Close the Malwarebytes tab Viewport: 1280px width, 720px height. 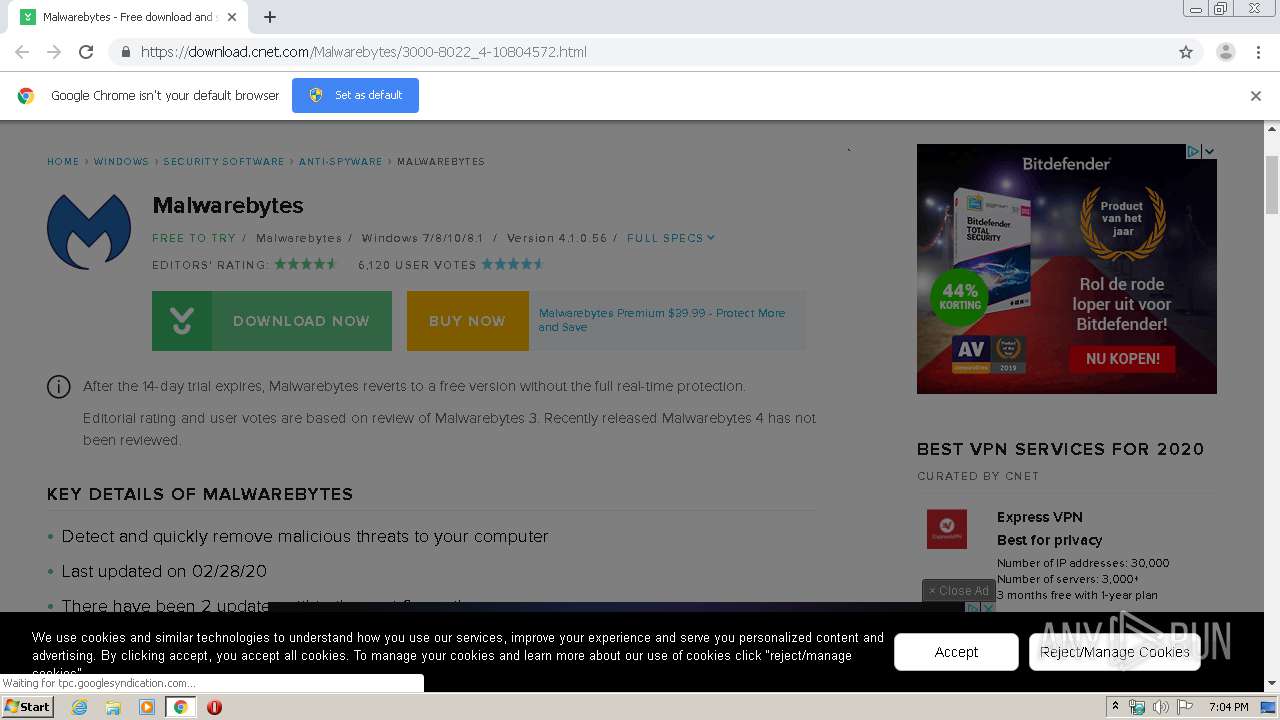pos(232,17)
